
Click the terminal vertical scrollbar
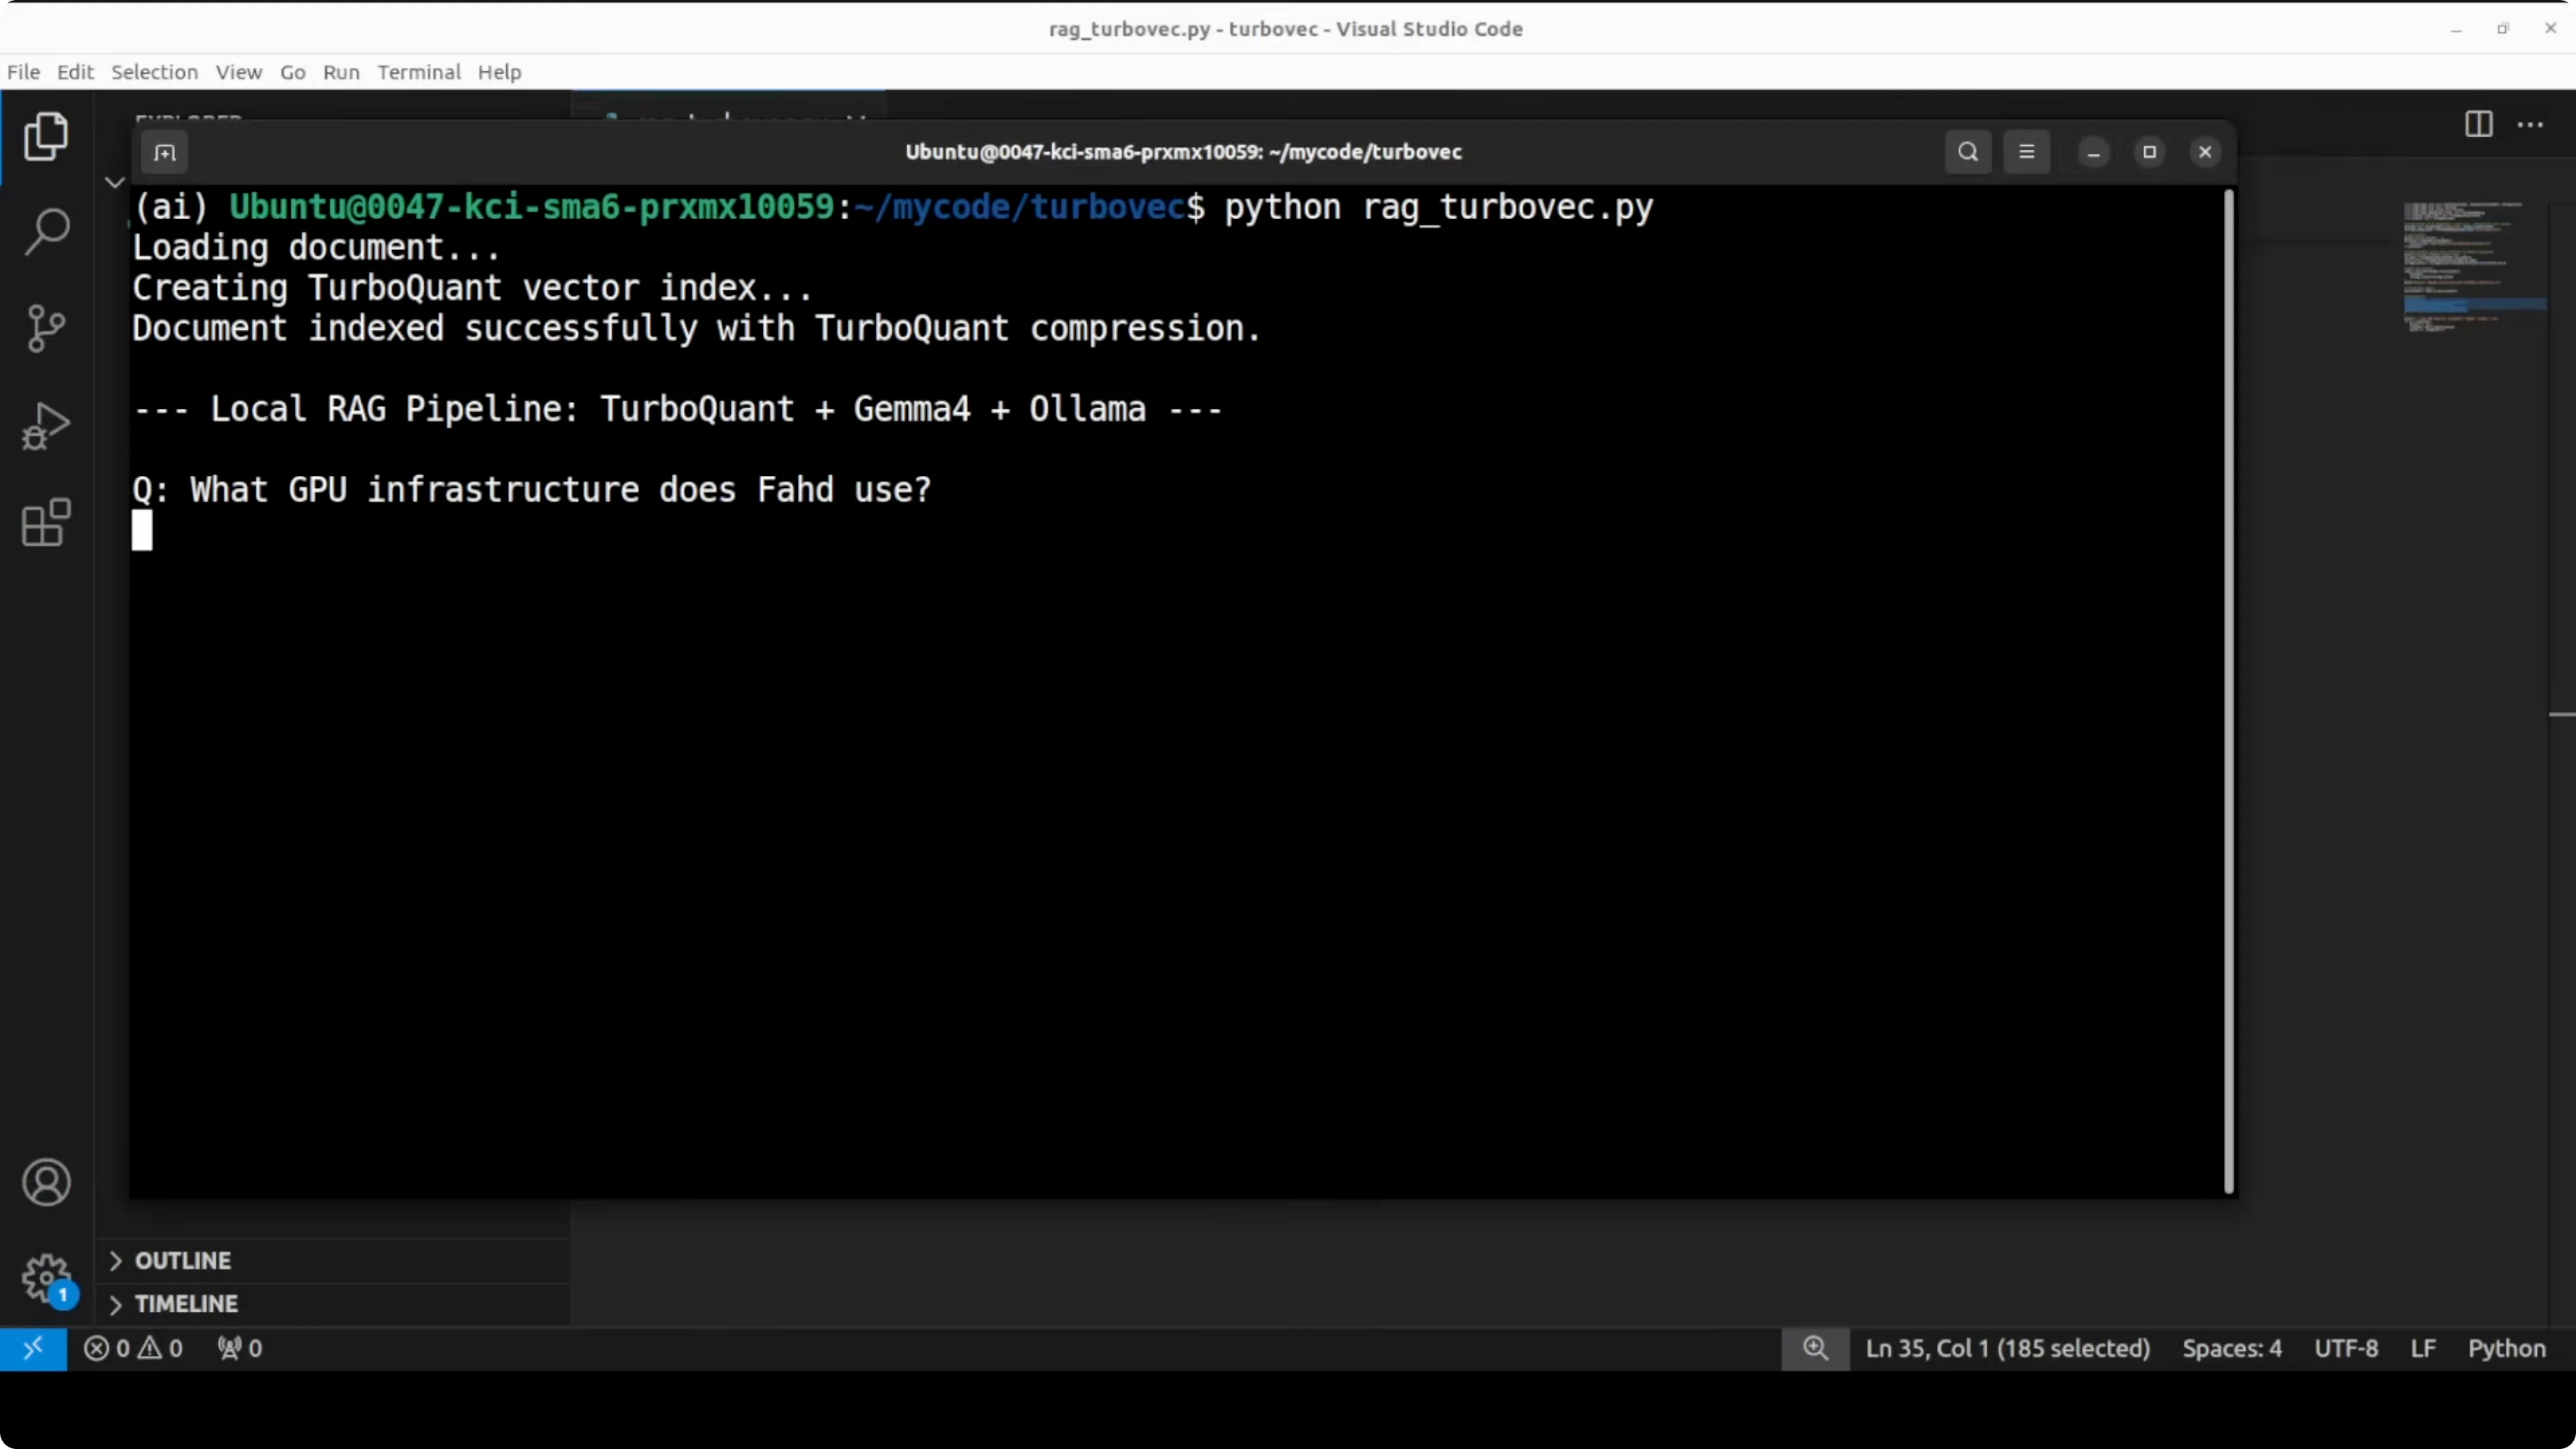tap(2228, 690)
